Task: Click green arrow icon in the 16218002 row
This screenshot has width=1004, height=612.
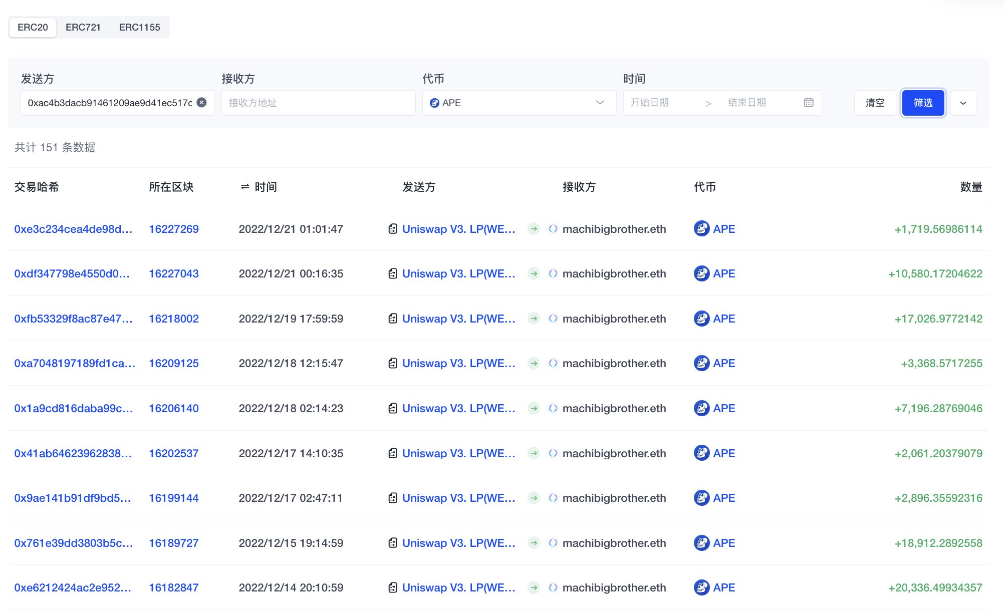Action: tap(534, 319)
